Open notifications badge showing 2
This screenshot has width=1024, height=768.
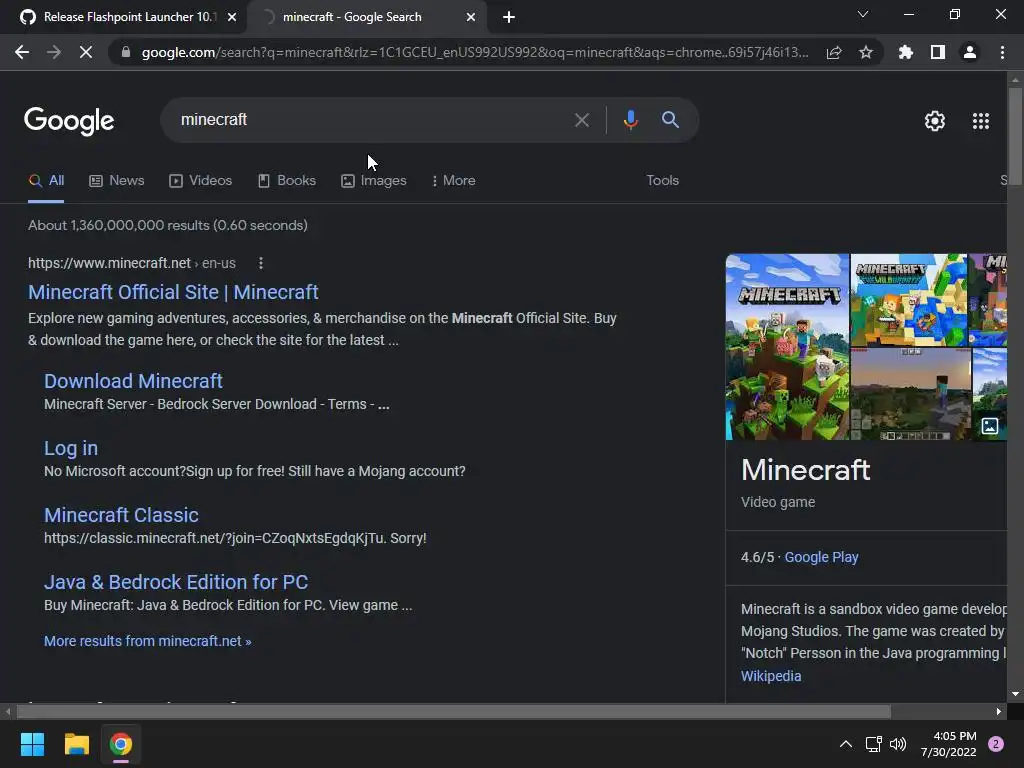996,744
